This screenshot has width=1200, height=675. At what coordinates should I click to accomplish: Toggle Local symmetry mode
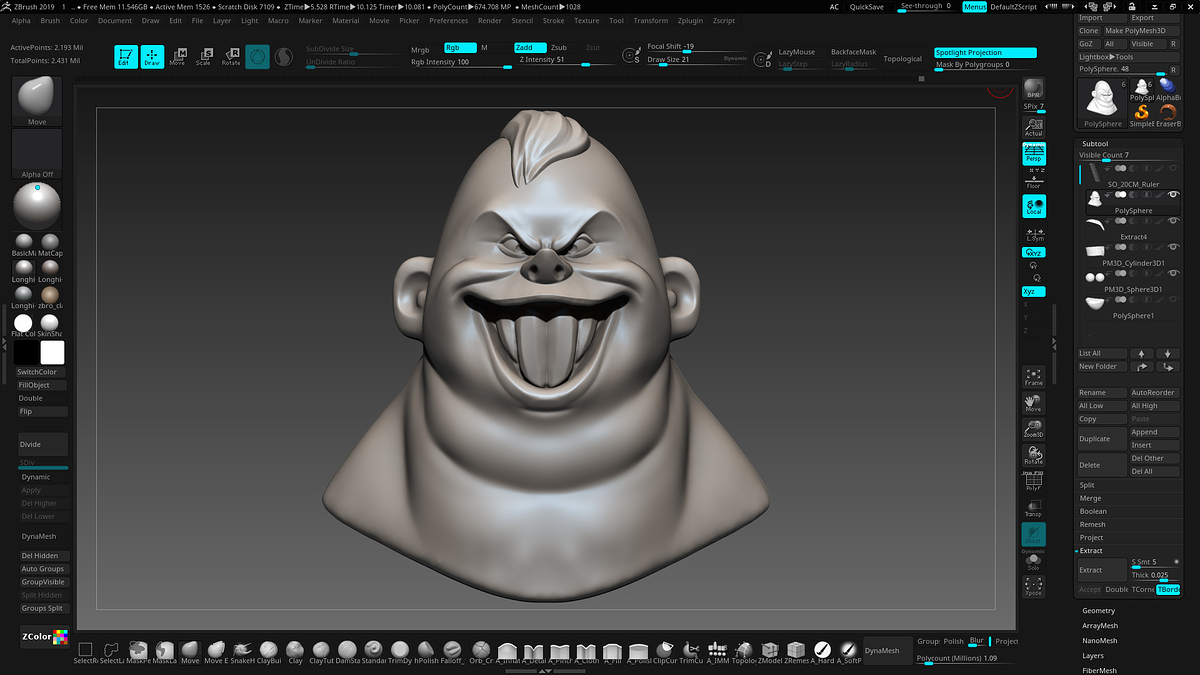point(1034,206)
